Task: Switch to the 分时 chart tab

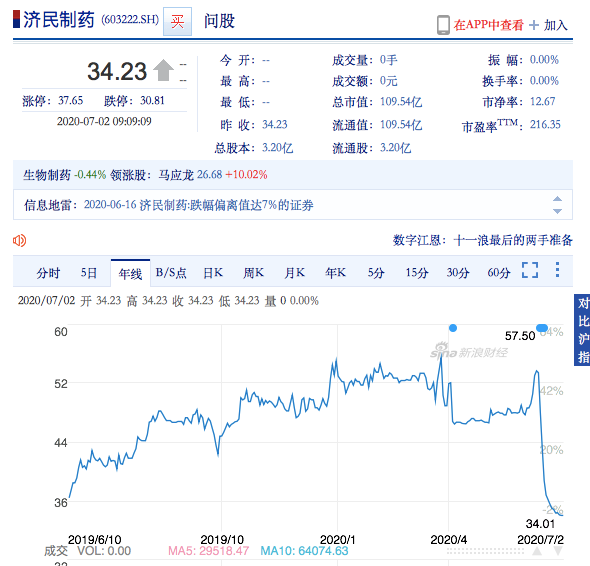Action: 48,273
